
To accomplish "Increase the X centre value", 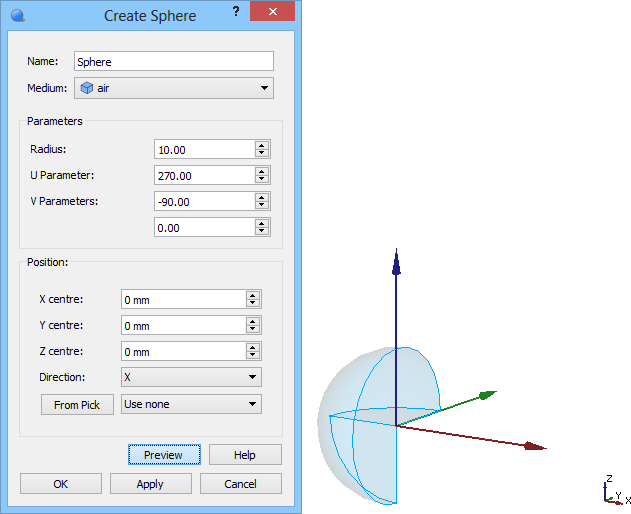I will click(x=253, y=295).
